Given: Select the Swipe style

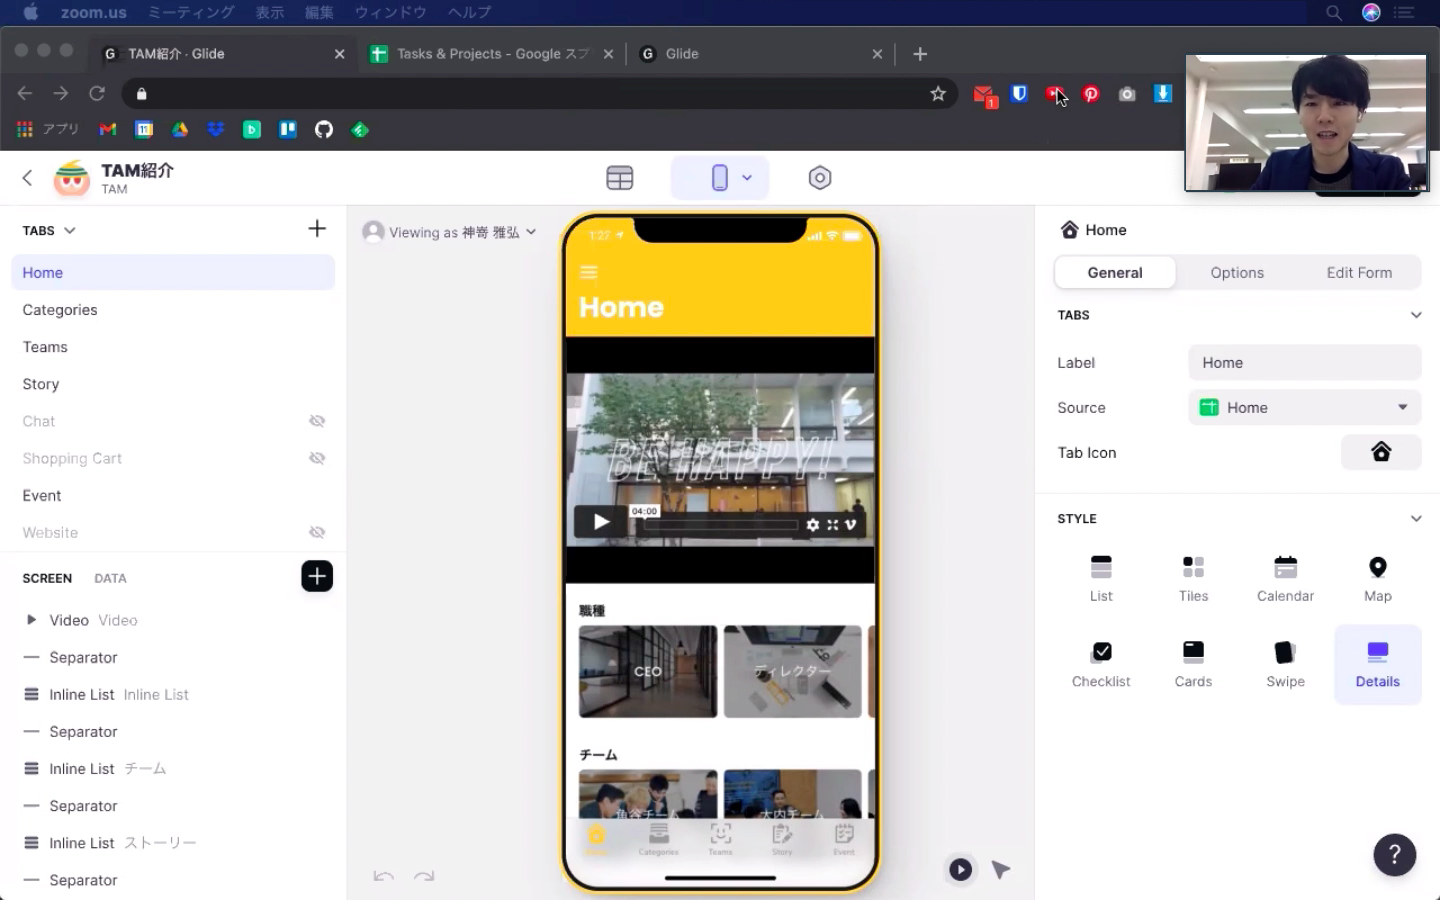Looking at the screenshot, I should [1285, 665].
